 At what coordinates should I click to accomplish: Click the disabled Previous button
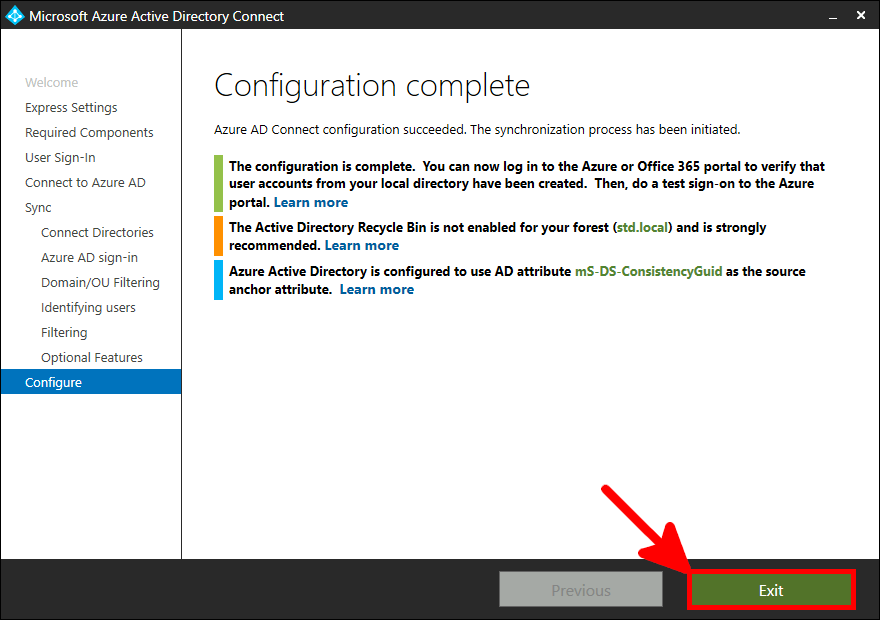580,589
